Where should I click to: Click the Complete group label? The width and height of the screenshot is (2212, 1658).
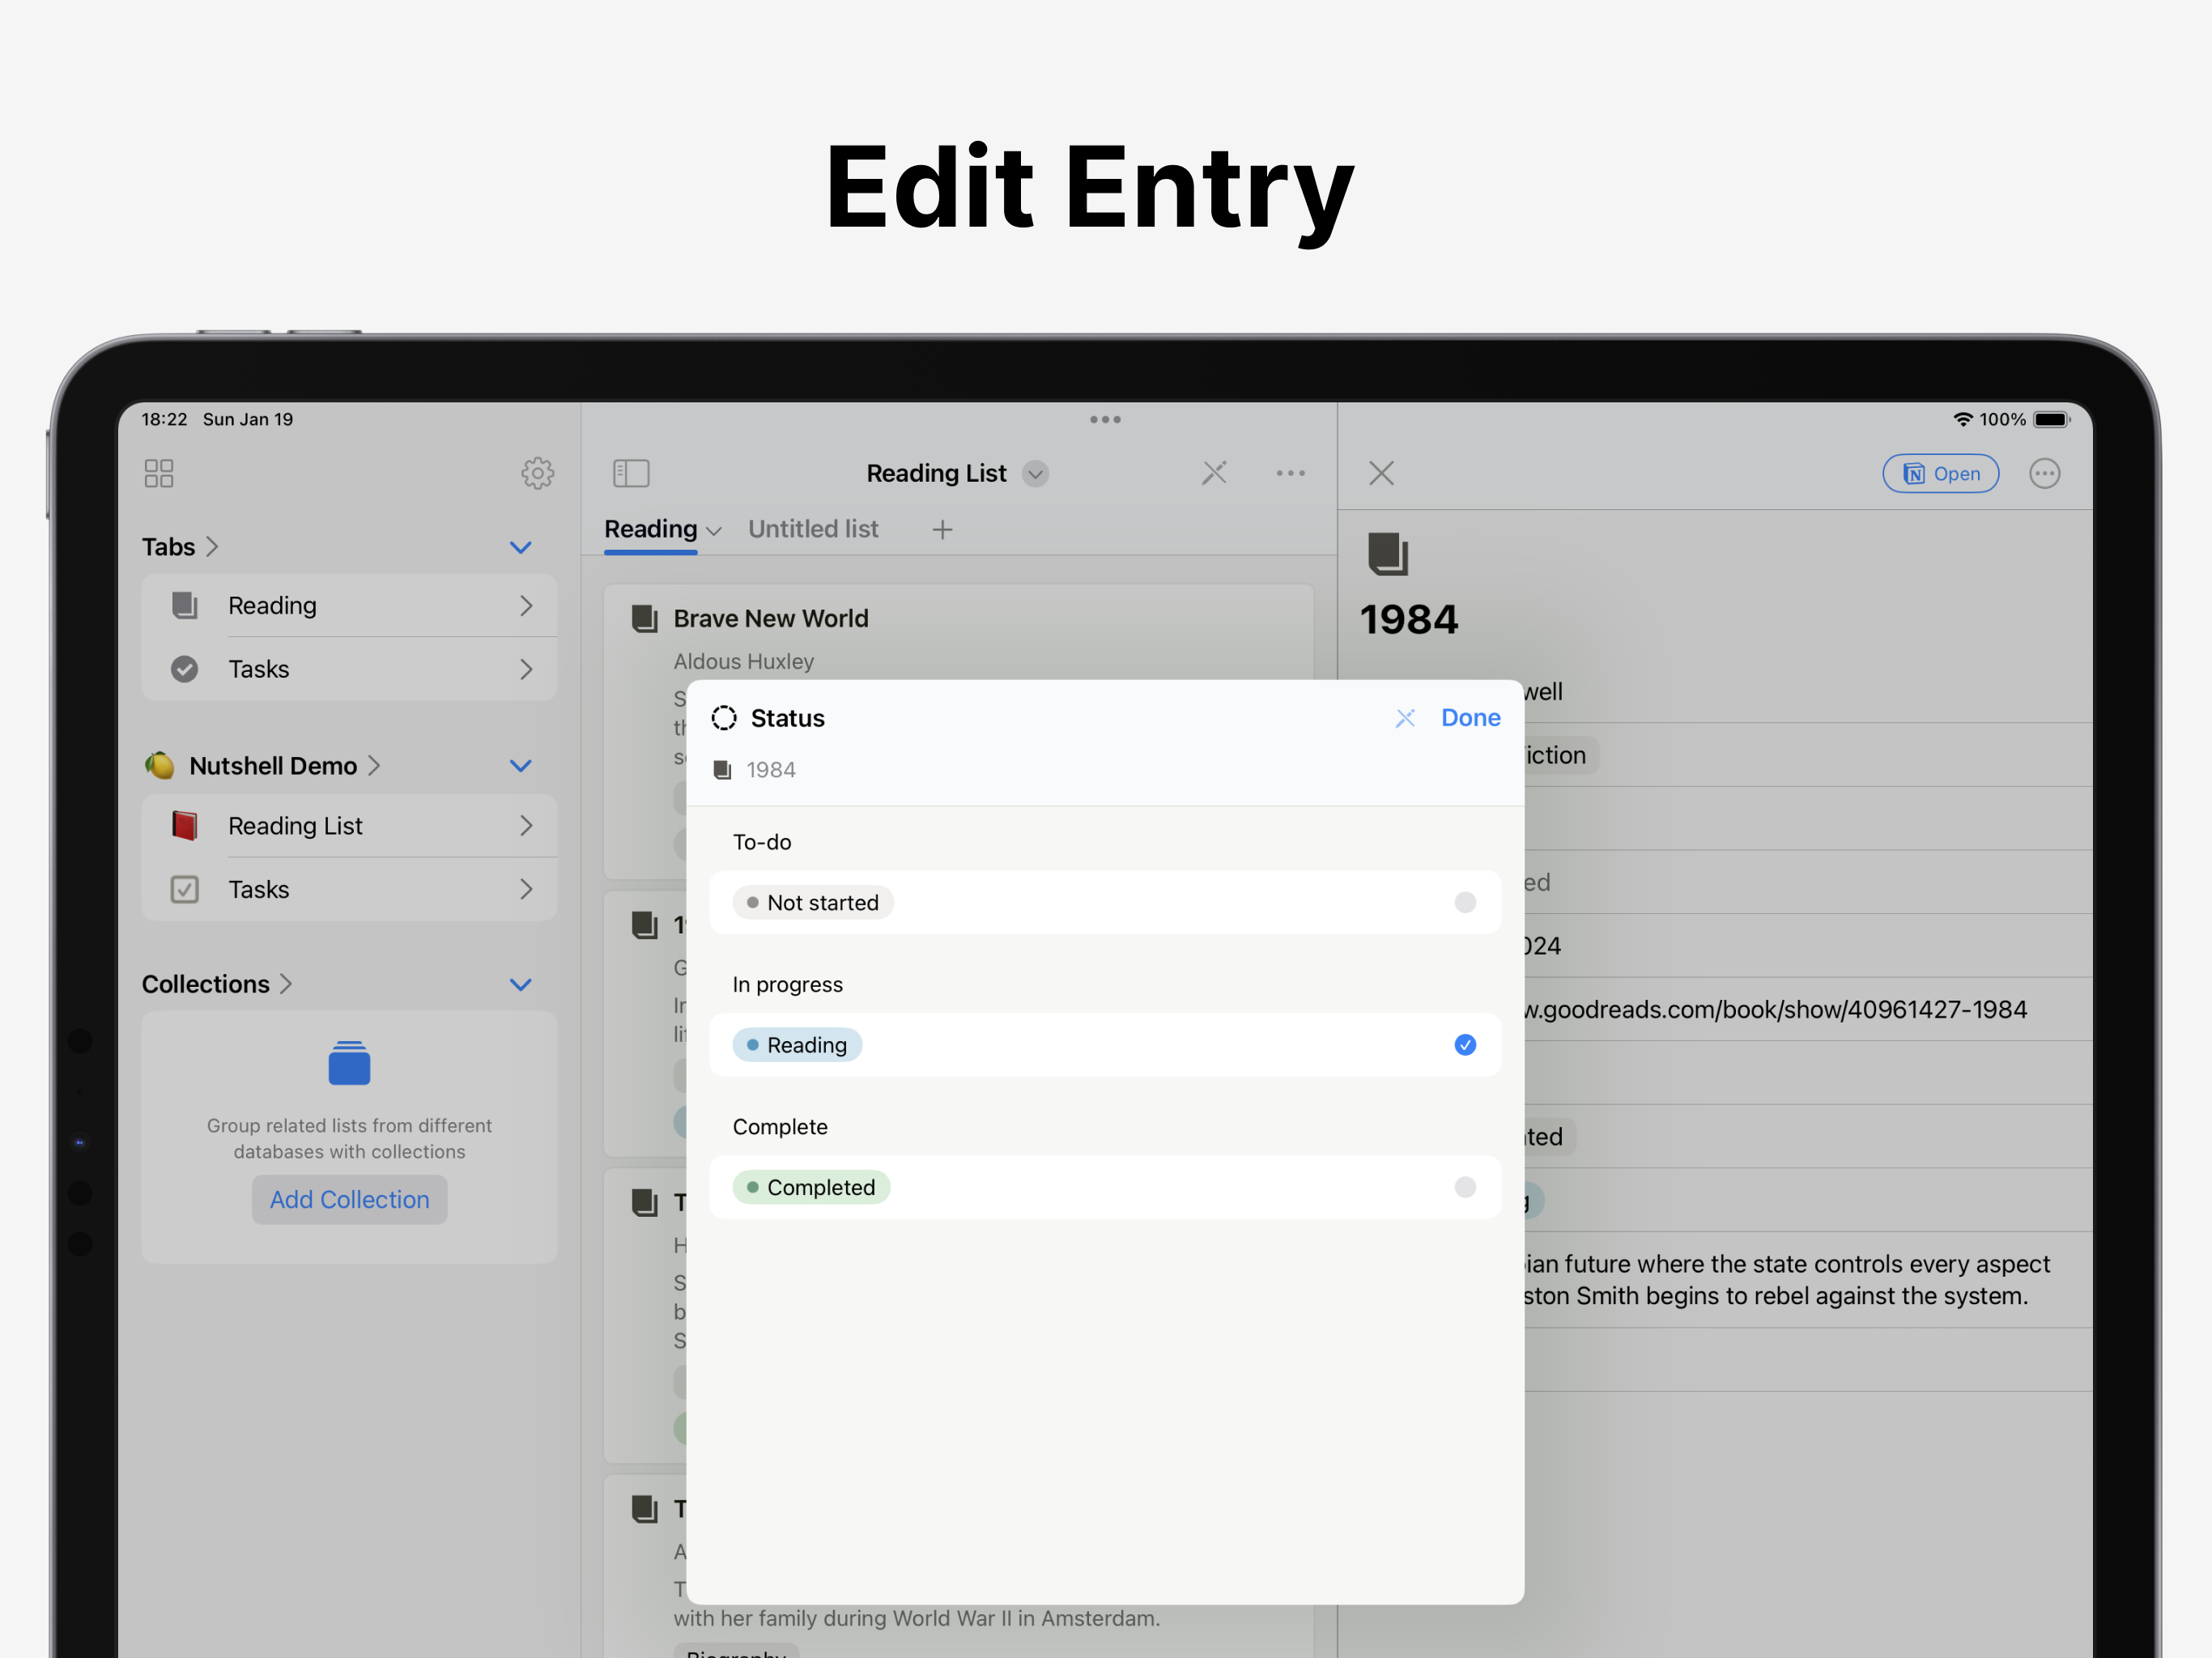pyautogui.click(x=781, y=1127)
